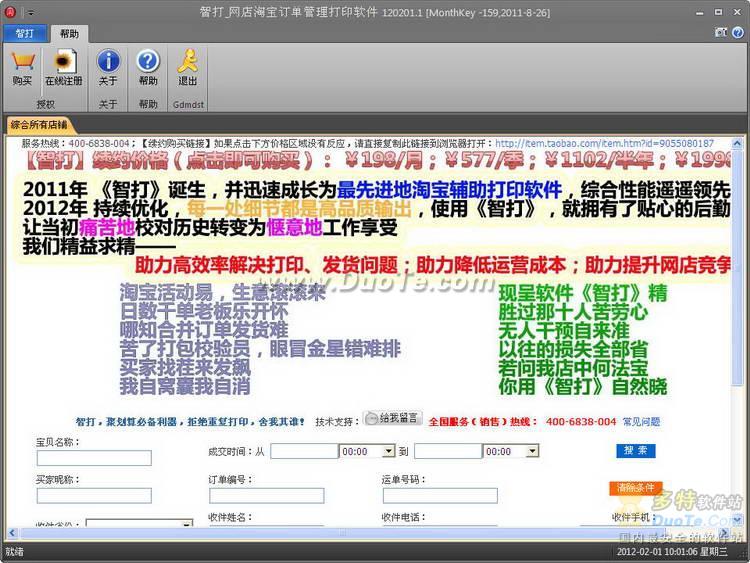
Task: Click the camera screenshot icon at top right
Action: pos(720,32)
